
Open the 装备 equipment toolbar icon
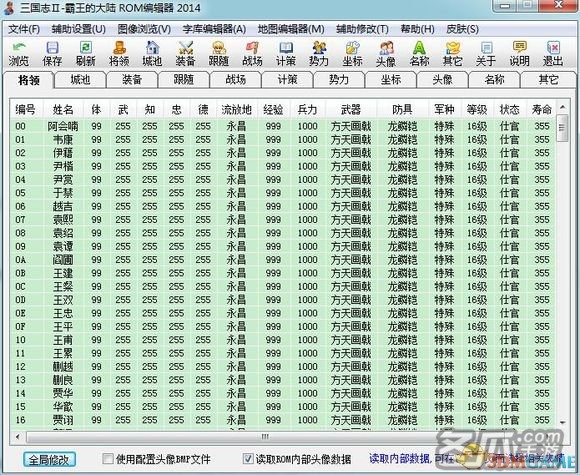click(x=186, y=54)
